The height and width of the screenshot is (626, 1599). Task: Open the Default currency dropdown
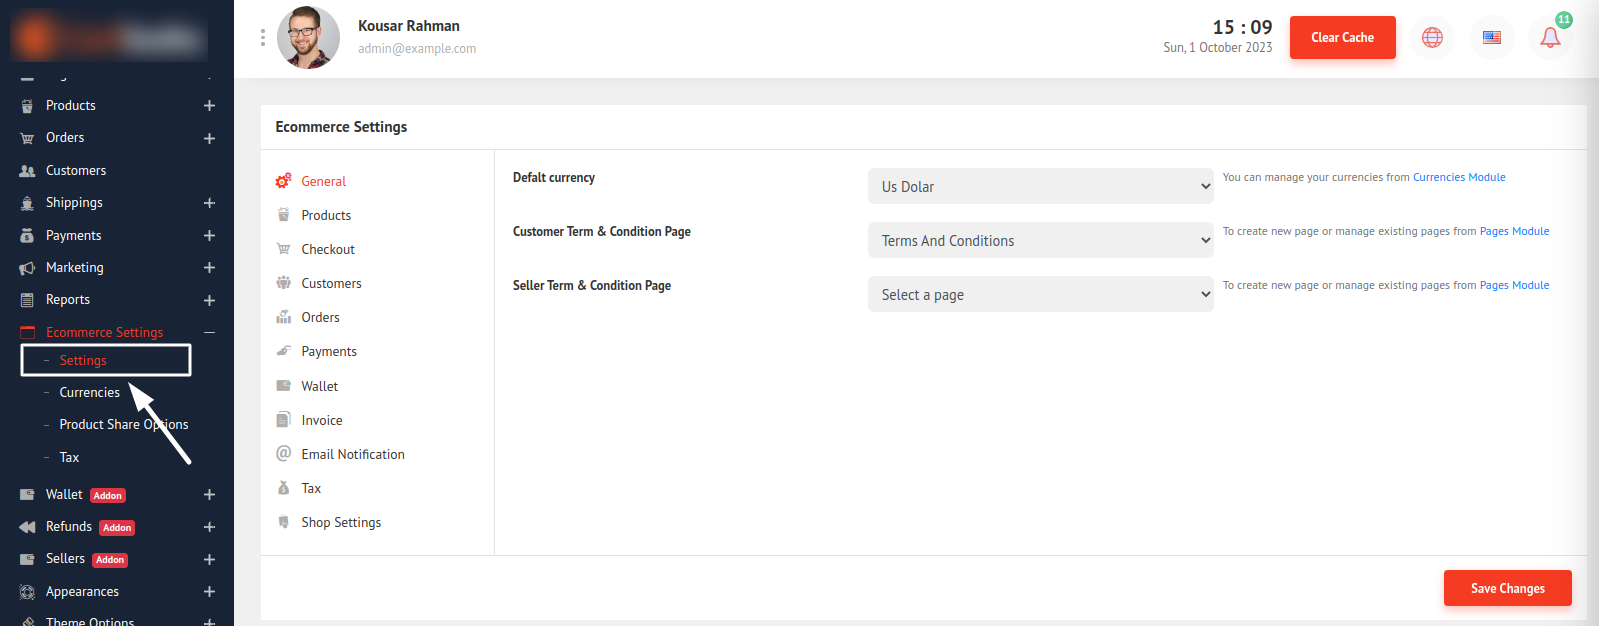(1040, 186)
